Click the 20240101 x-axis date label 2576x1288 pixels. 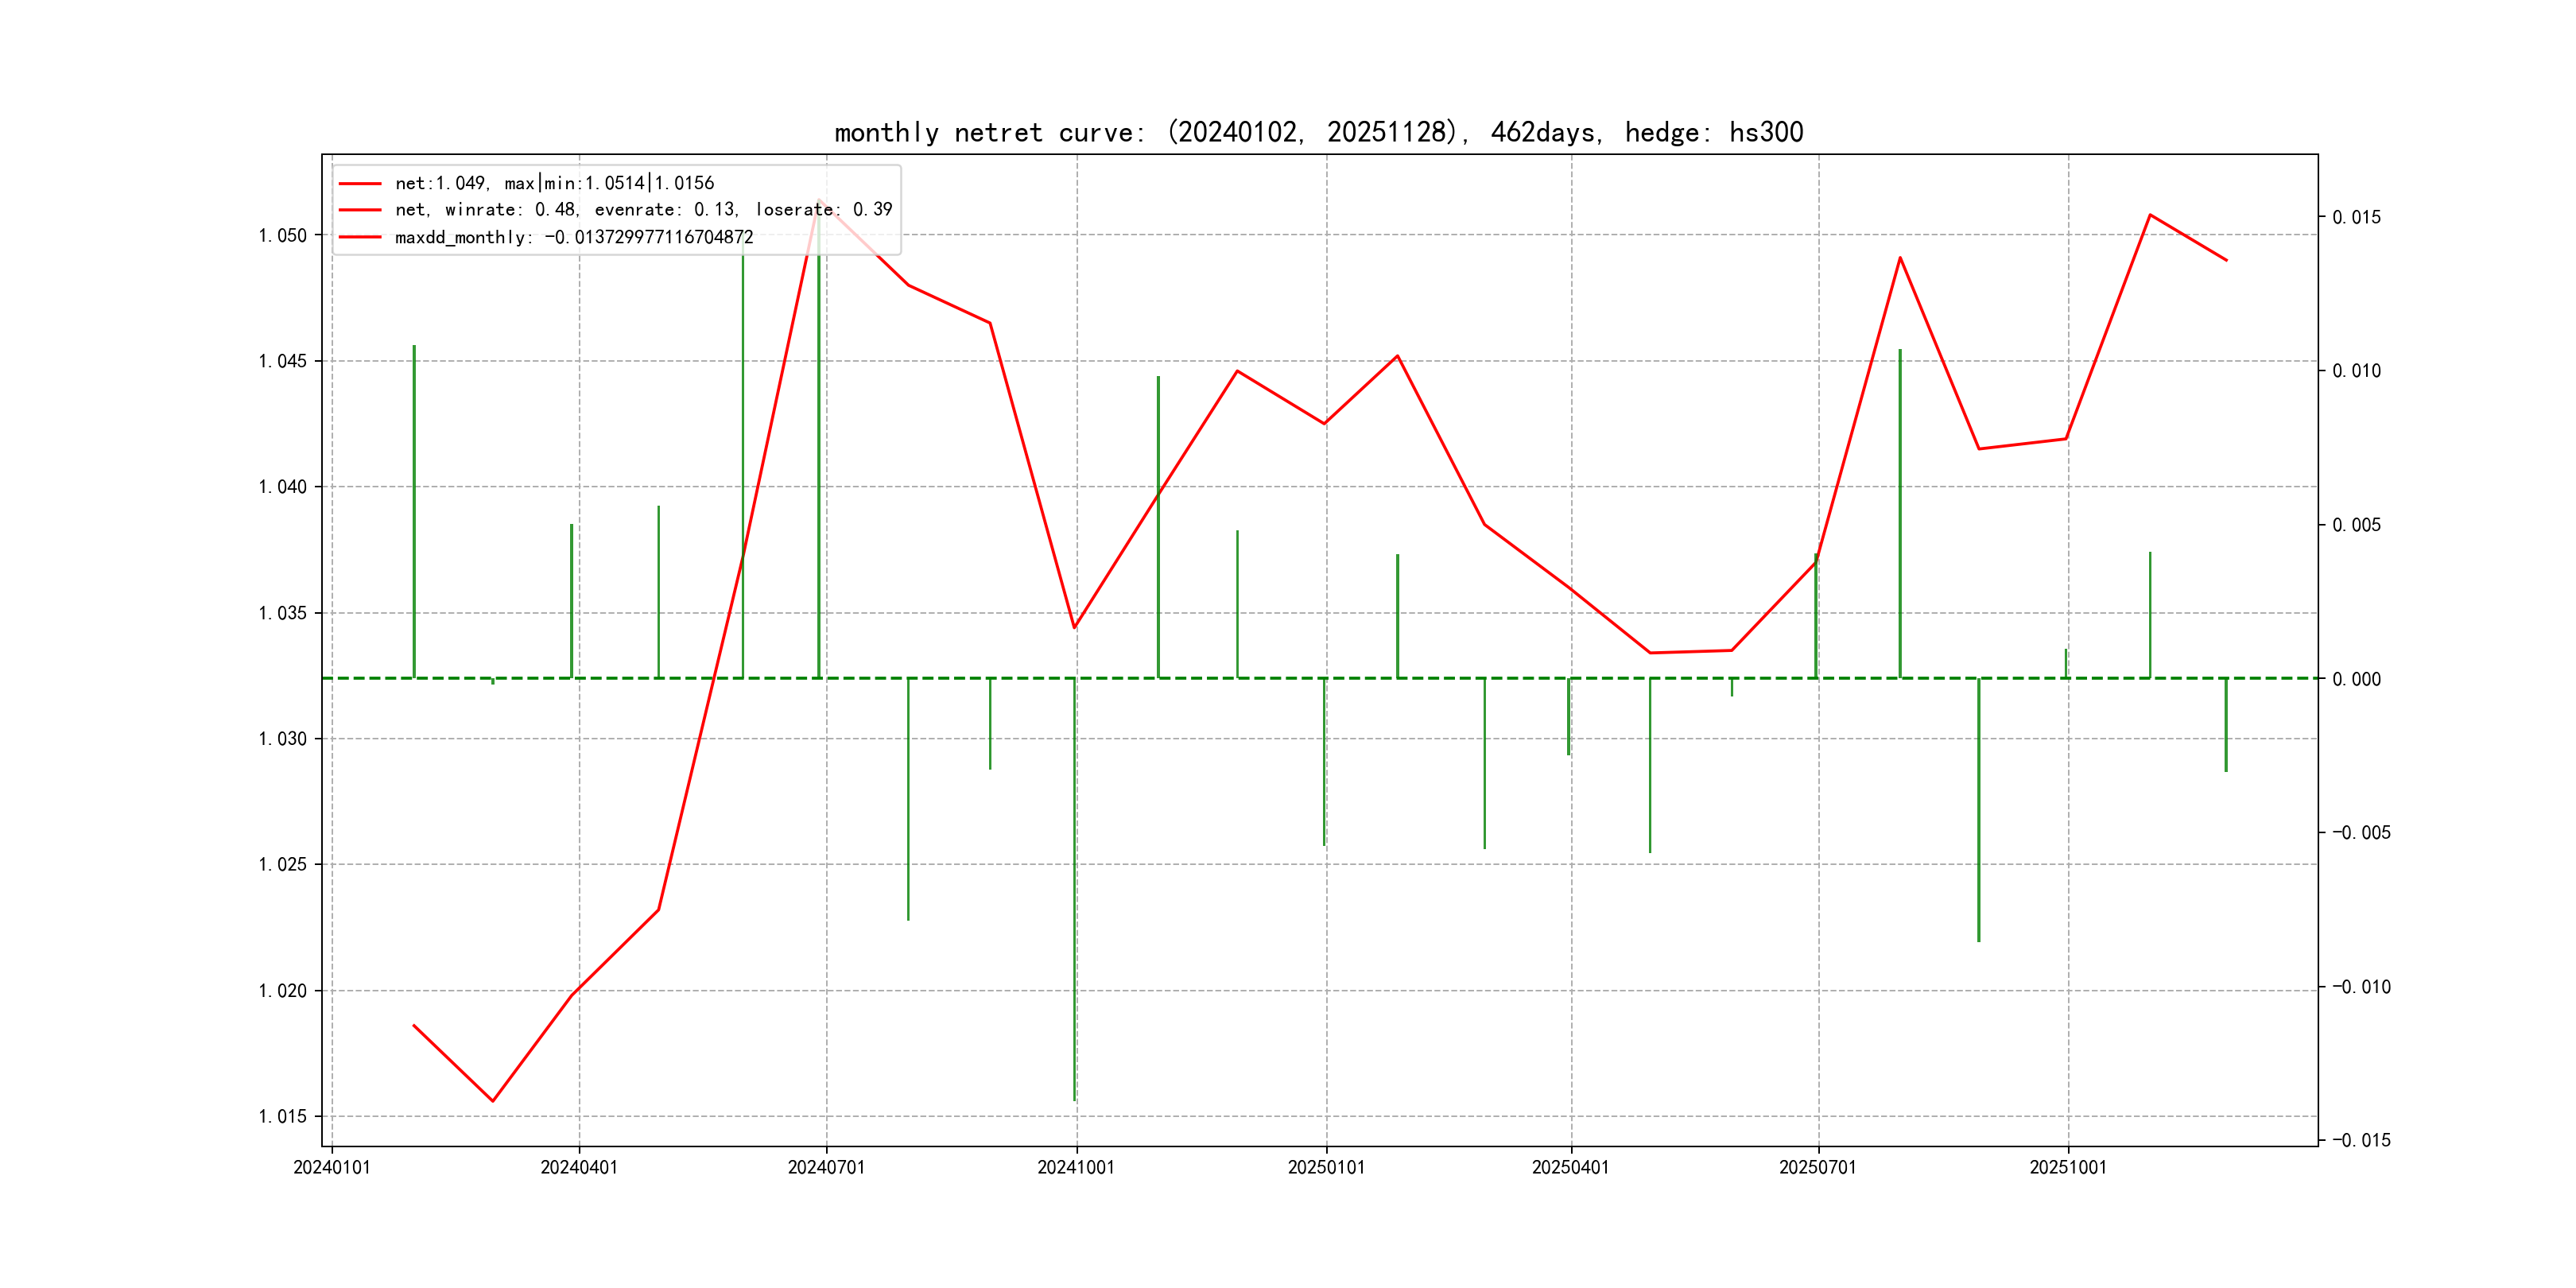click(331, 1167)
